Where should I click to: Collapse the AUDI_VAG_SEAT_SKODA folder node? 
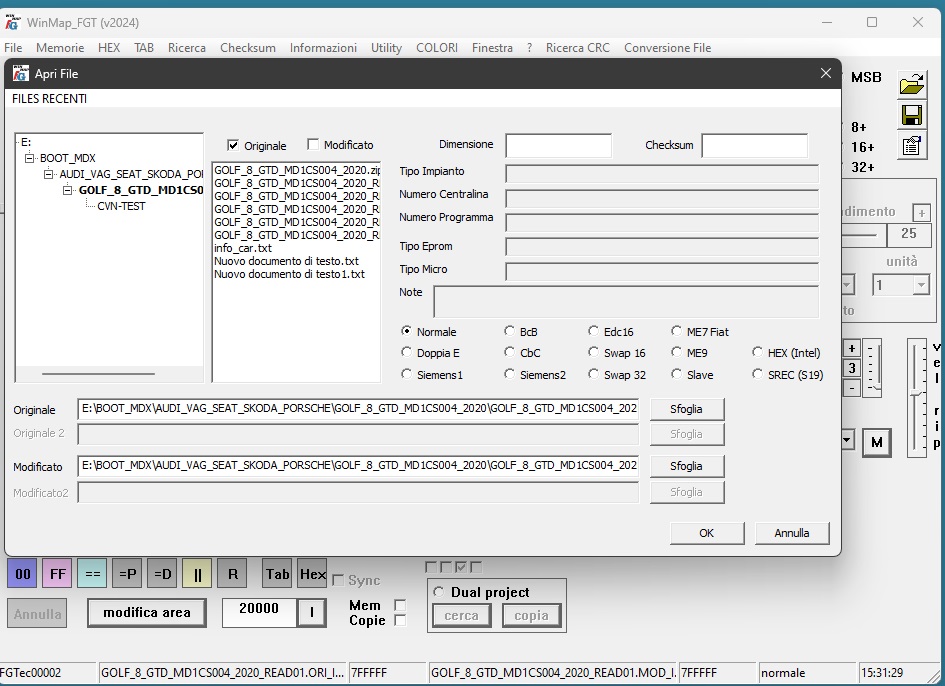tap(49, 174)
